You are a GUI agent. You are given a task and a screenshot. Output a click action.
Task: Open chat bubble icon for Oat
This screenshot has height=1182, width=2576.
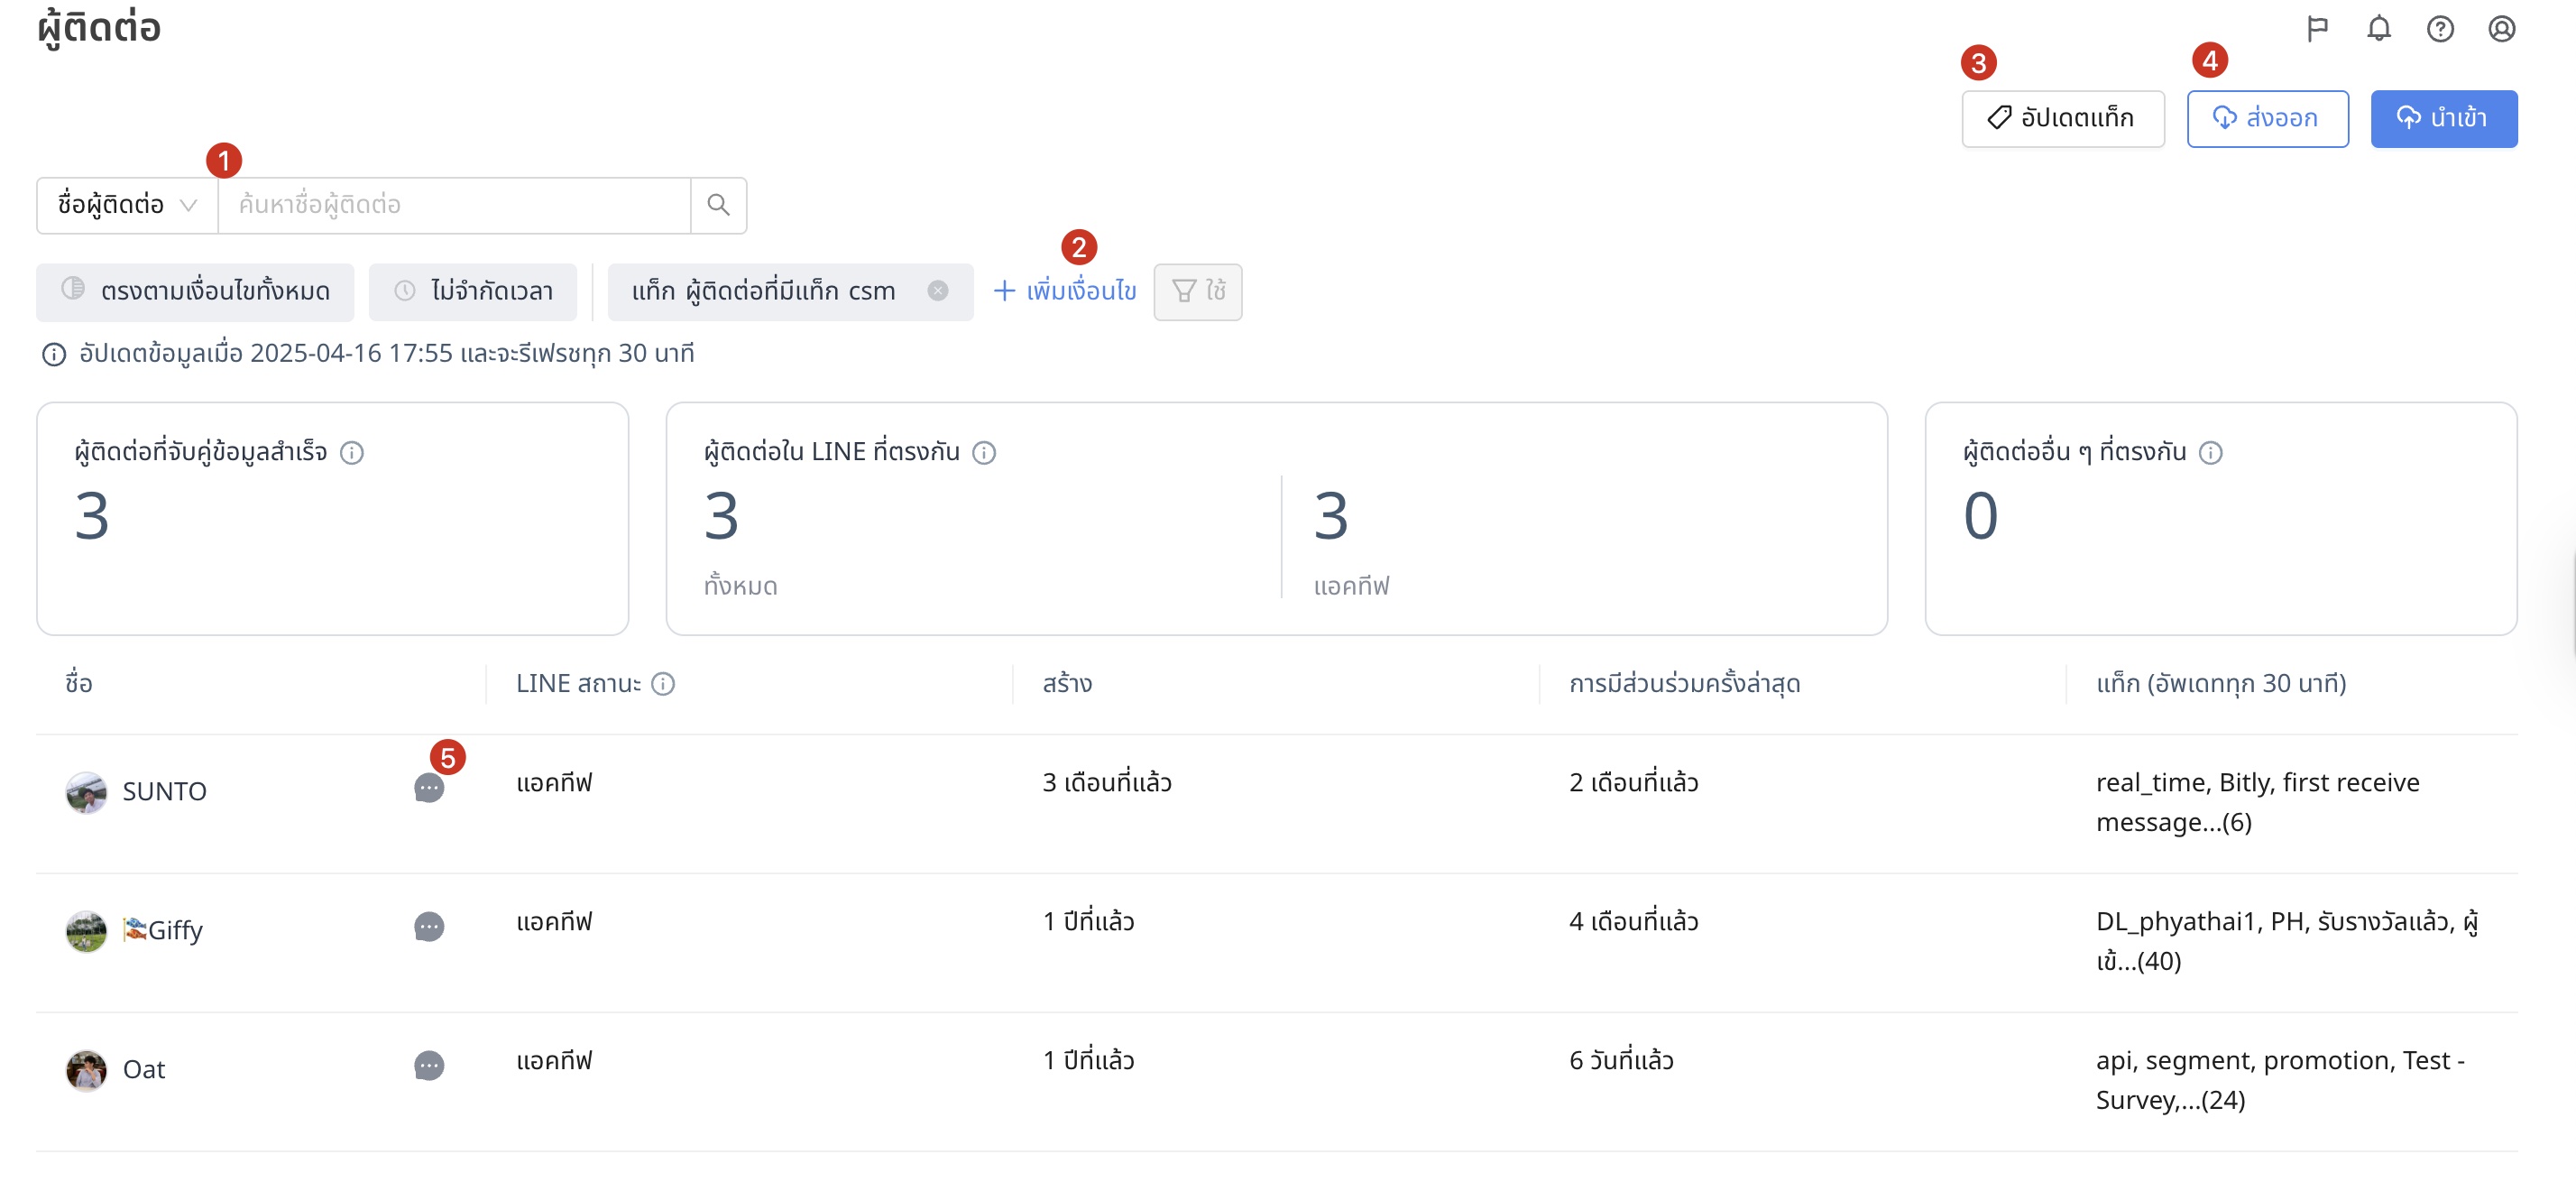(429, 1066)
